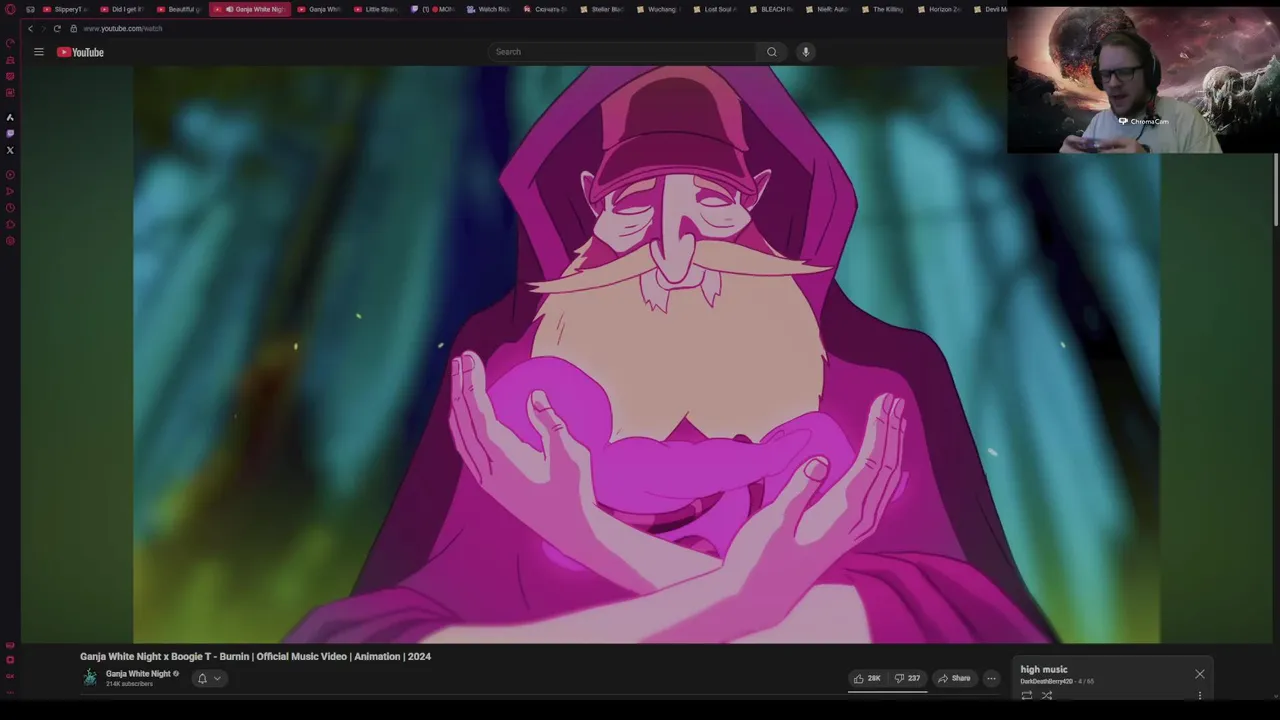The height and width of the screenshot is (720, 1280).
Task: Open the Aria AI sidebar icon
Action: [x=10, y=117]
